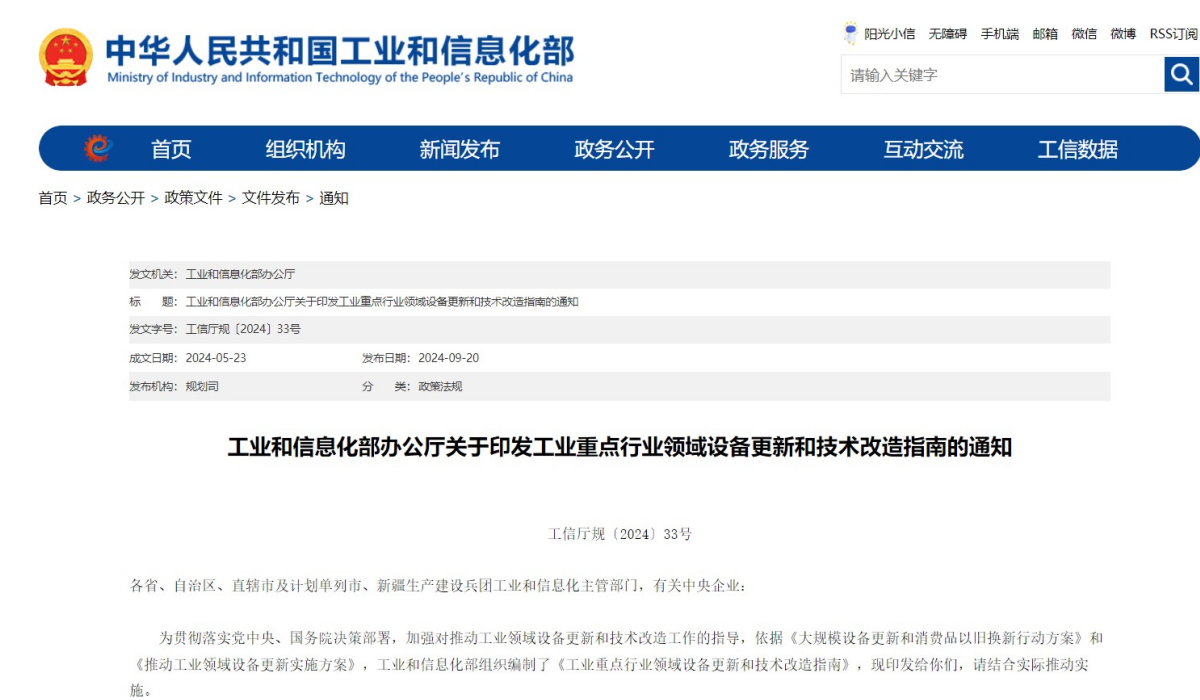The width and height of the screenshot is (1200, 700).
Task: Open the 新闻发布 section
Action: pos(461,148)
